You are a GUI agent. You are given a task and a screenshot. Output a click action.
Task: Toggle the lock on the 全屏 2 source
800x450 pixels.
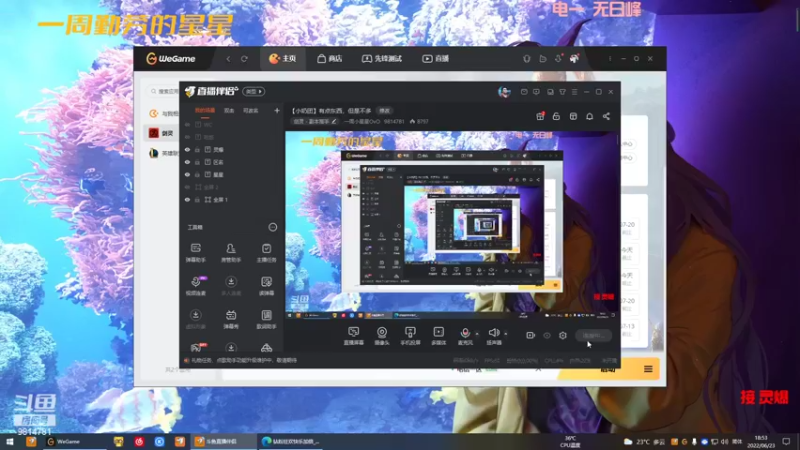coord(197,187)
